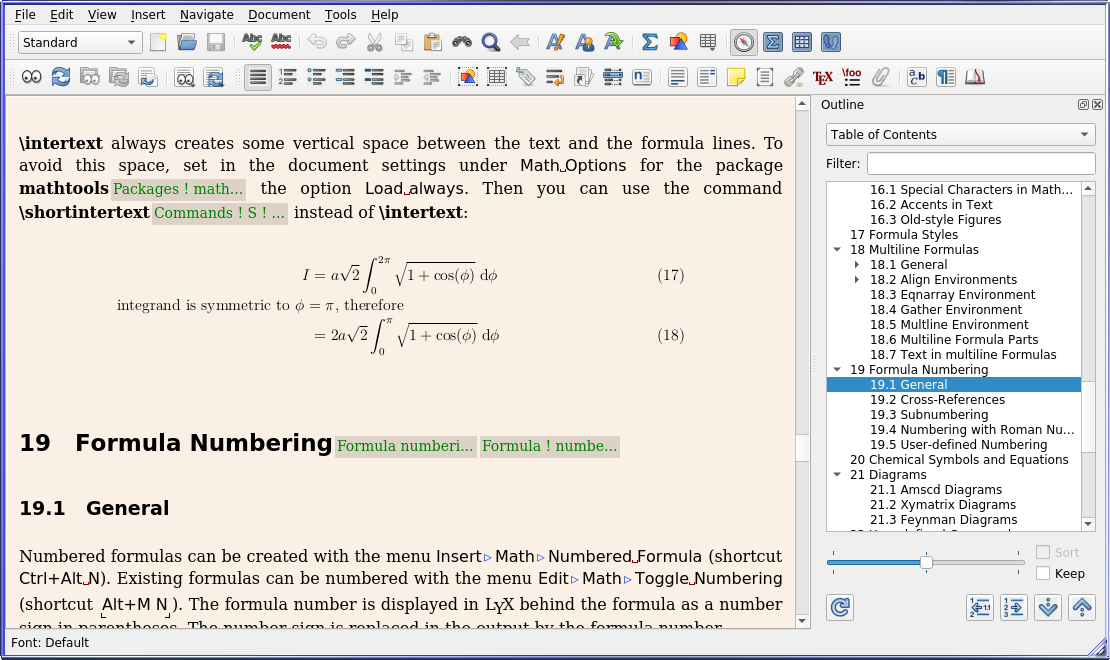Viewport: 1110px width, 660px height.
Task: Insert TeX code via TeX icon
Action: pos(823,77)
